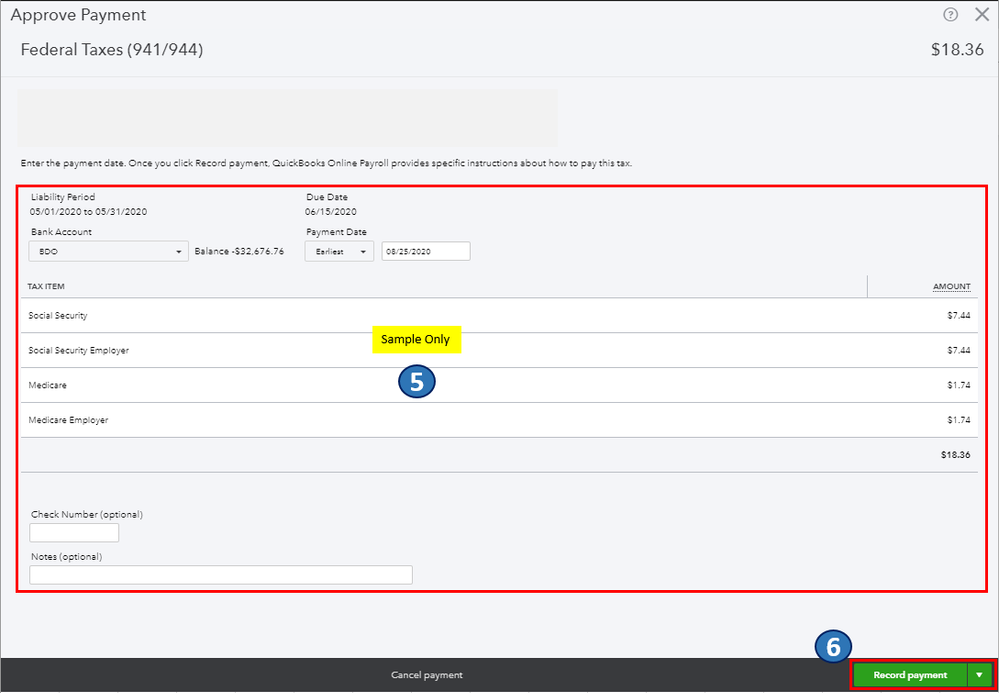Click the Check Number optional field

pyautogui.click(x=75, y=533)
